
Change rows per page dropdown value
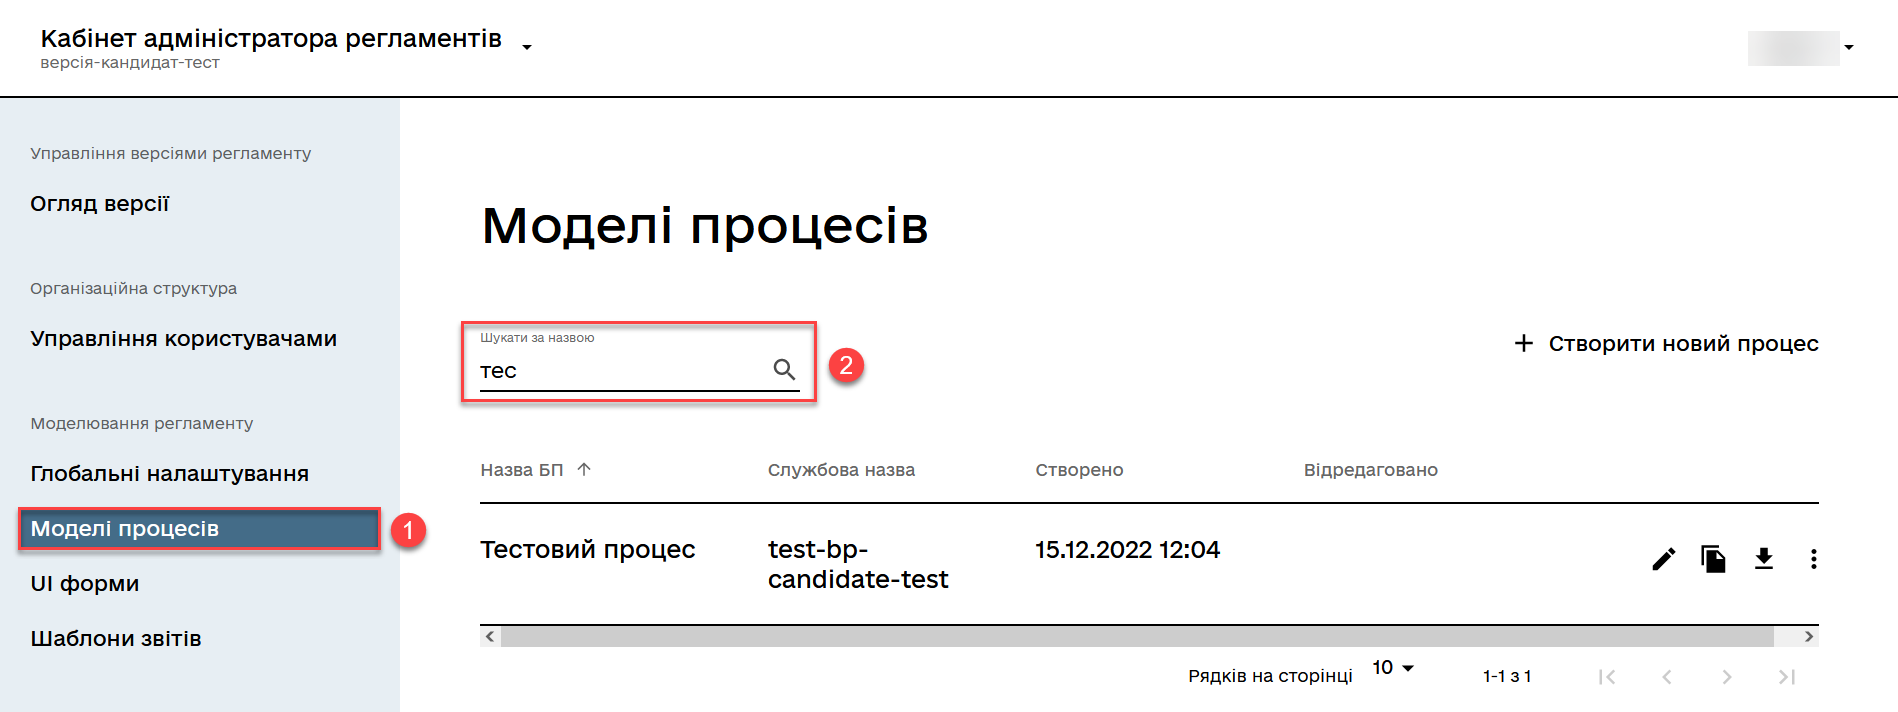(1392, 667)
